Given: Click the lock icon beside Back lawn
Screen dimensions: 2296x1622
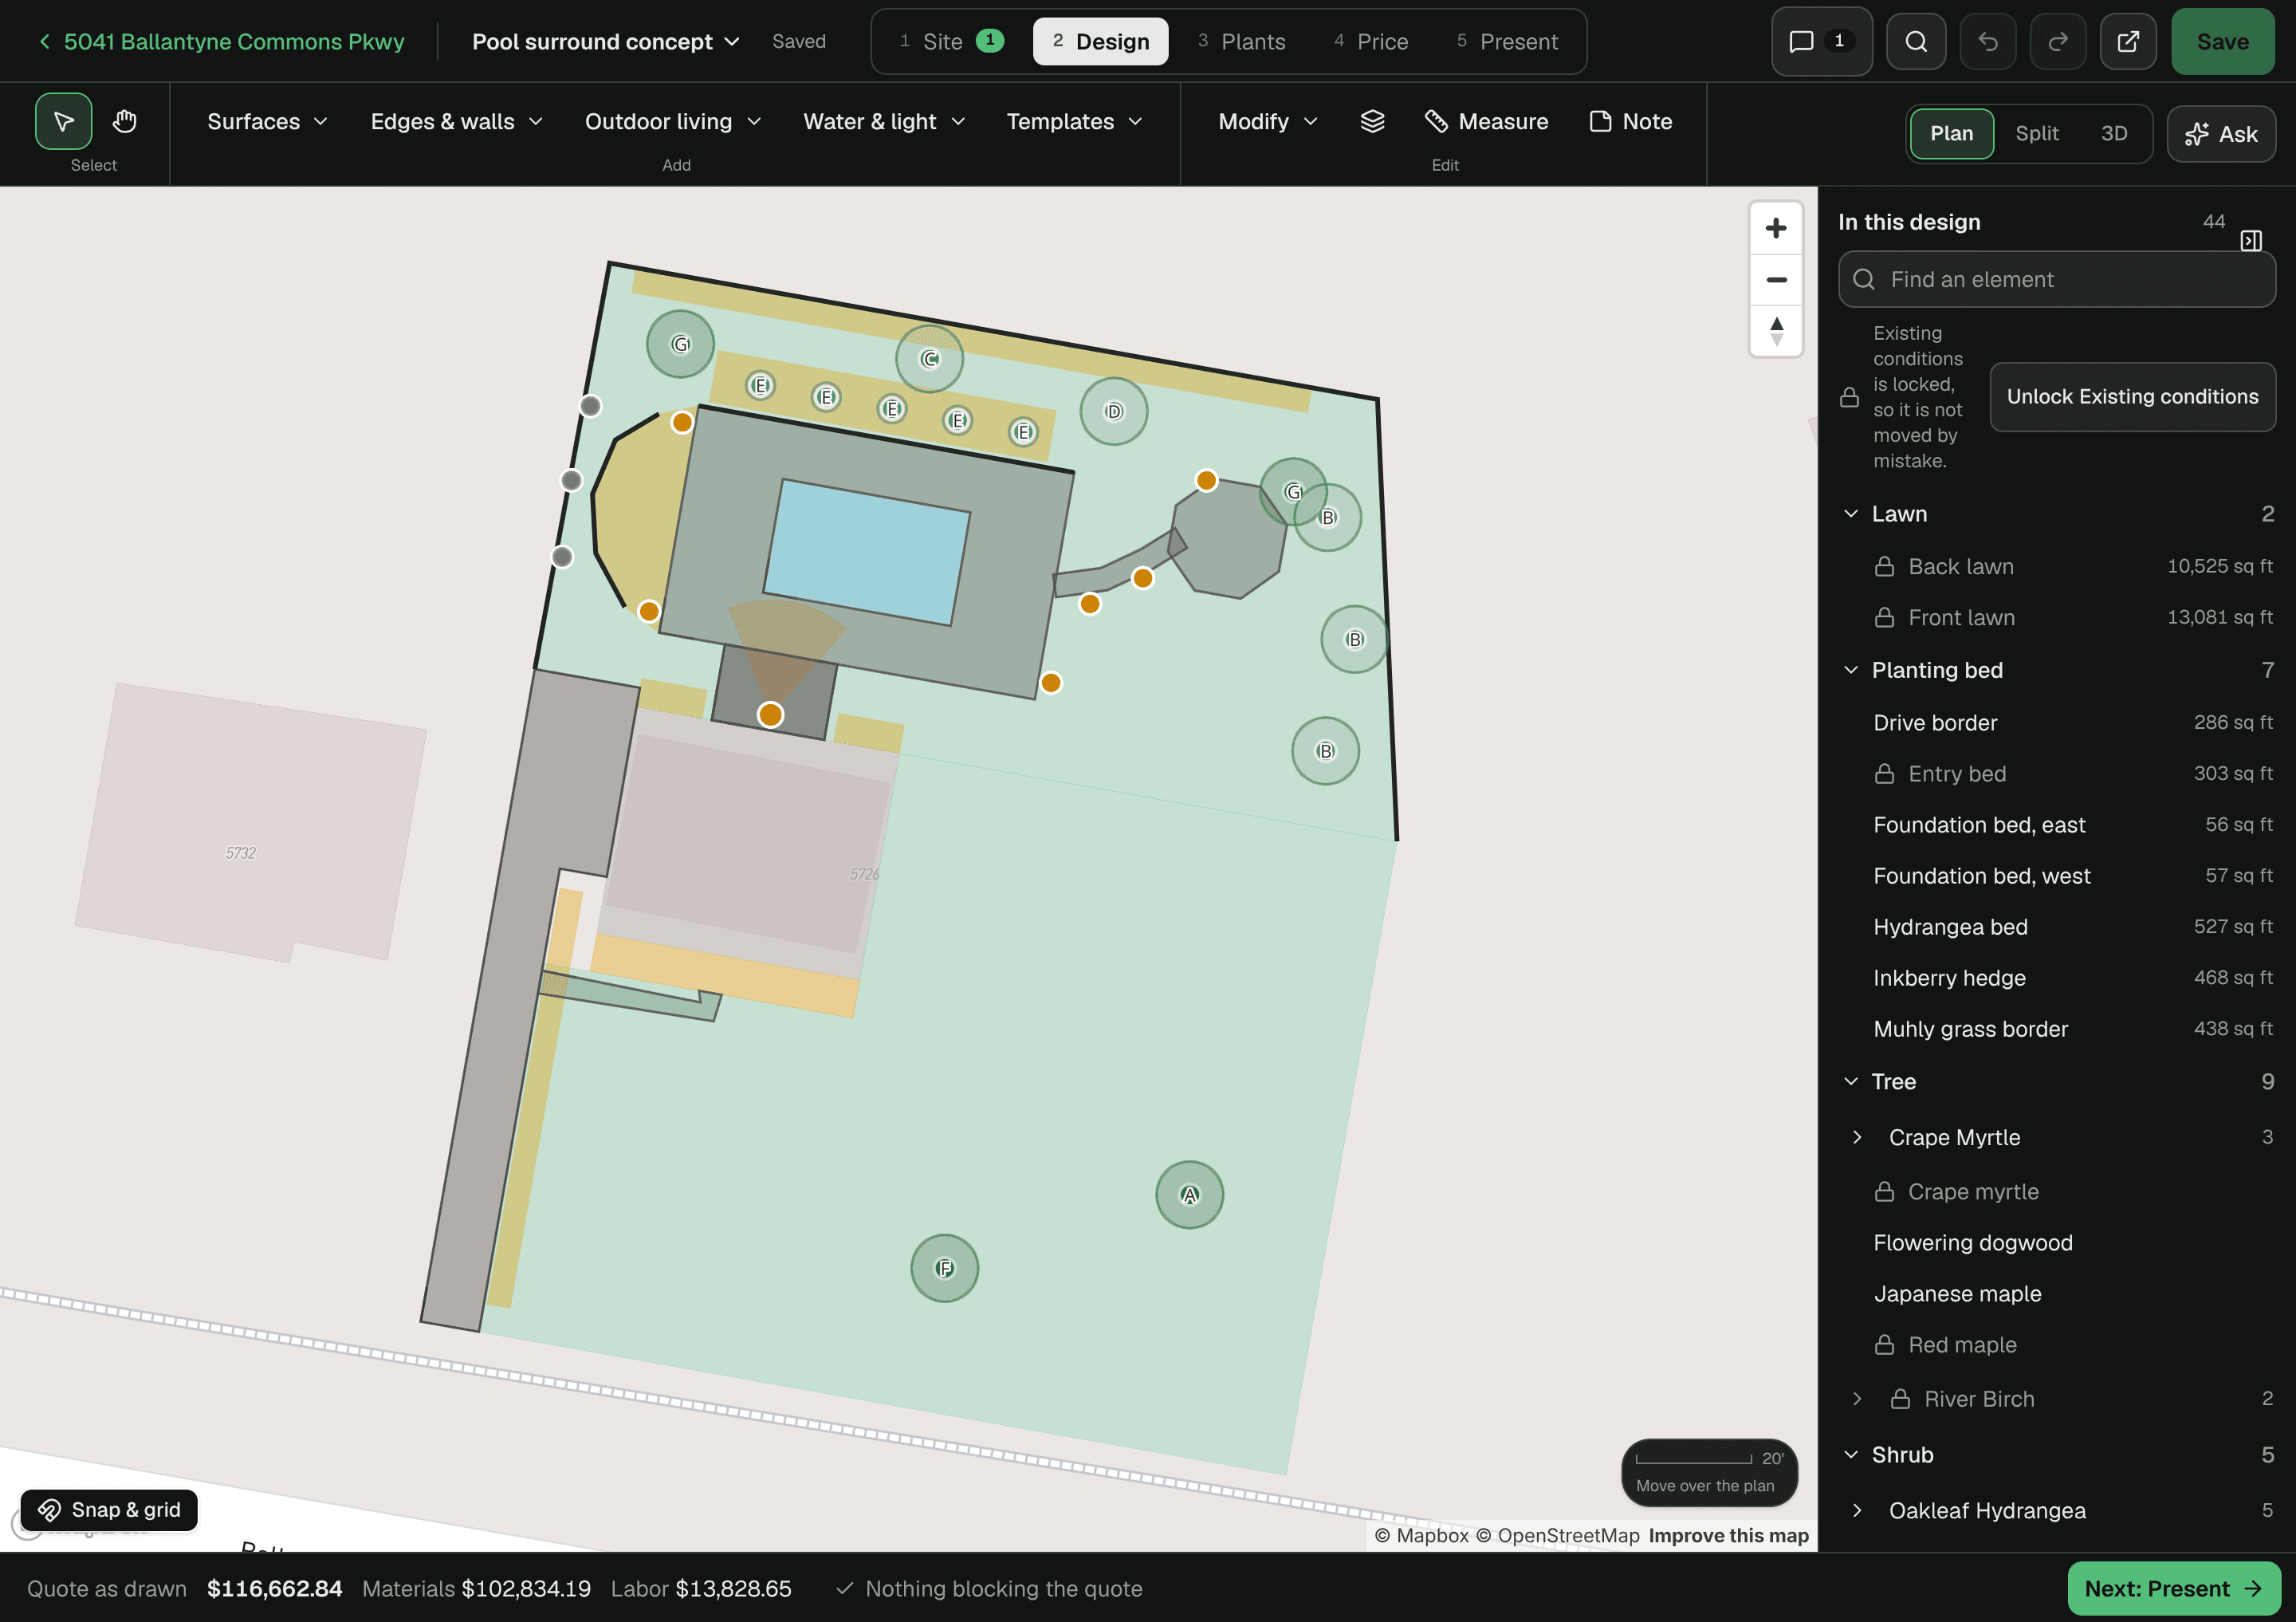Looking at the screenshot, I should pyautogui.click(x=1884, y=567).
